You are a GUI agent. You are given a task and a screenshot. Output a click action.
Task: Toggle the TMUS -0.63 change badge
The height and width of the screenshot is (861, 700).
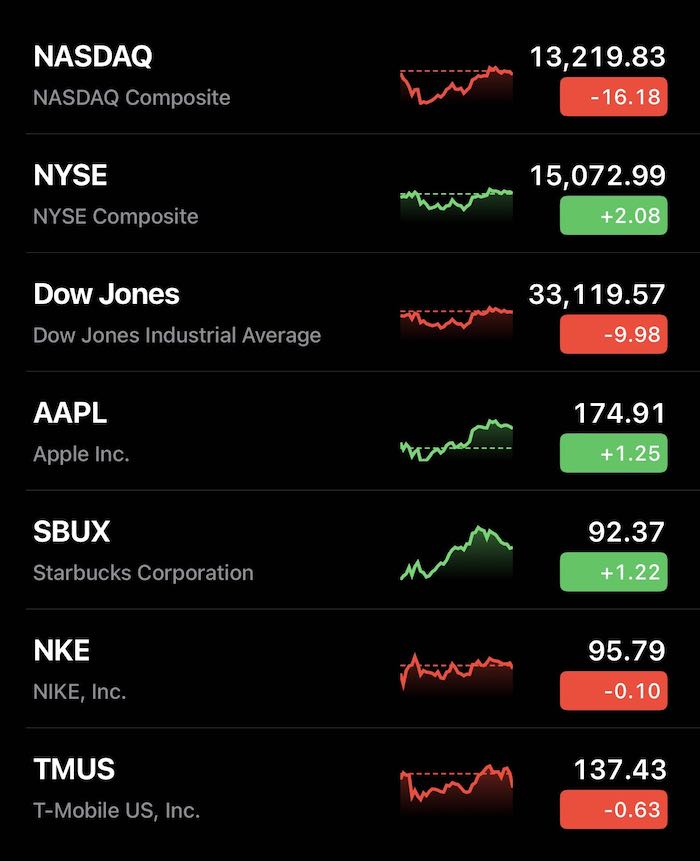[613, 809]
